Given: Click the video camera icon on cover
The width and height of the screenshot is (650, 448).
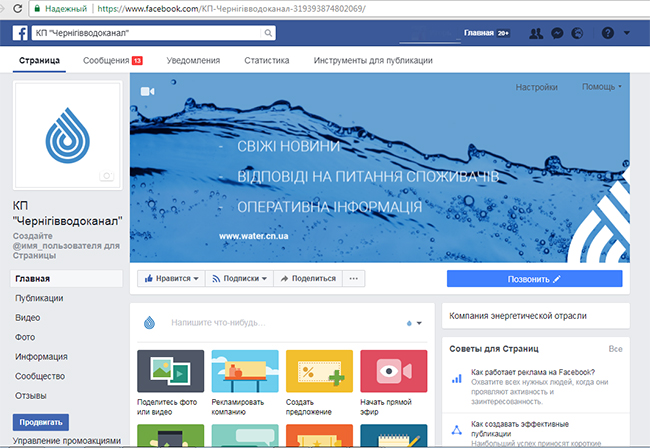Looking at the screenshot, I should [147, 91].
